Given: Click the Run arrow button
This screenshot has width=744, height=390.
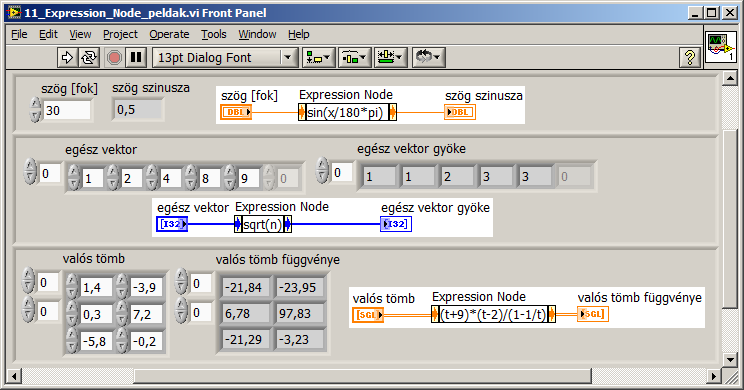Looking at the screenshot, I should tap(67, 57).
